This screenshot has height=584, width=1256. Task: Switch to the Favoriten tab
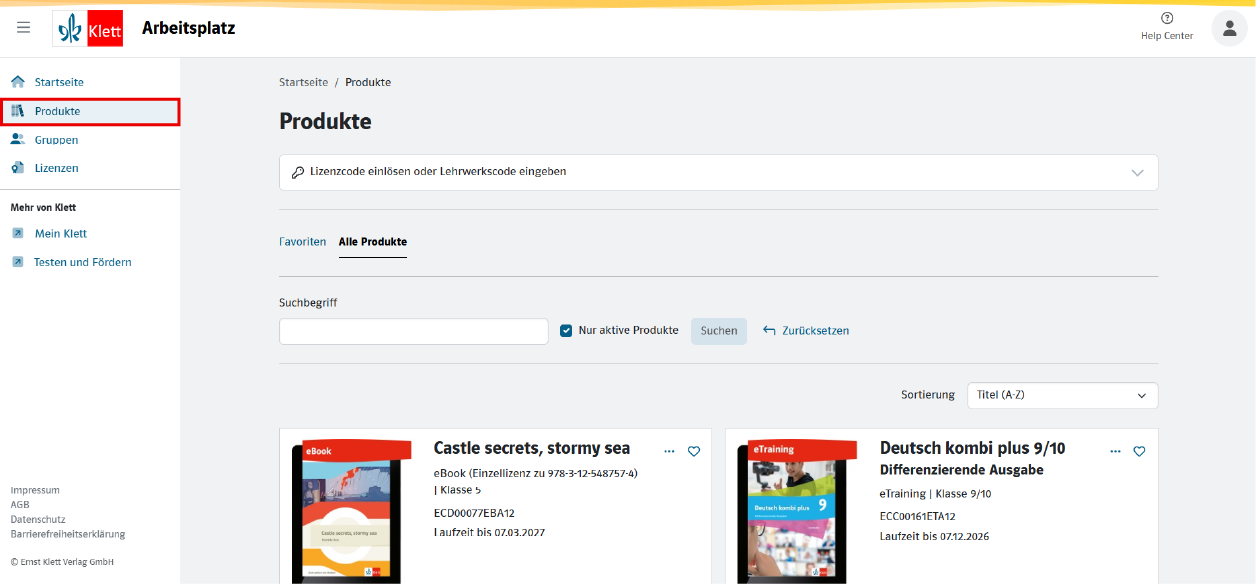click(x=302, y=242)
